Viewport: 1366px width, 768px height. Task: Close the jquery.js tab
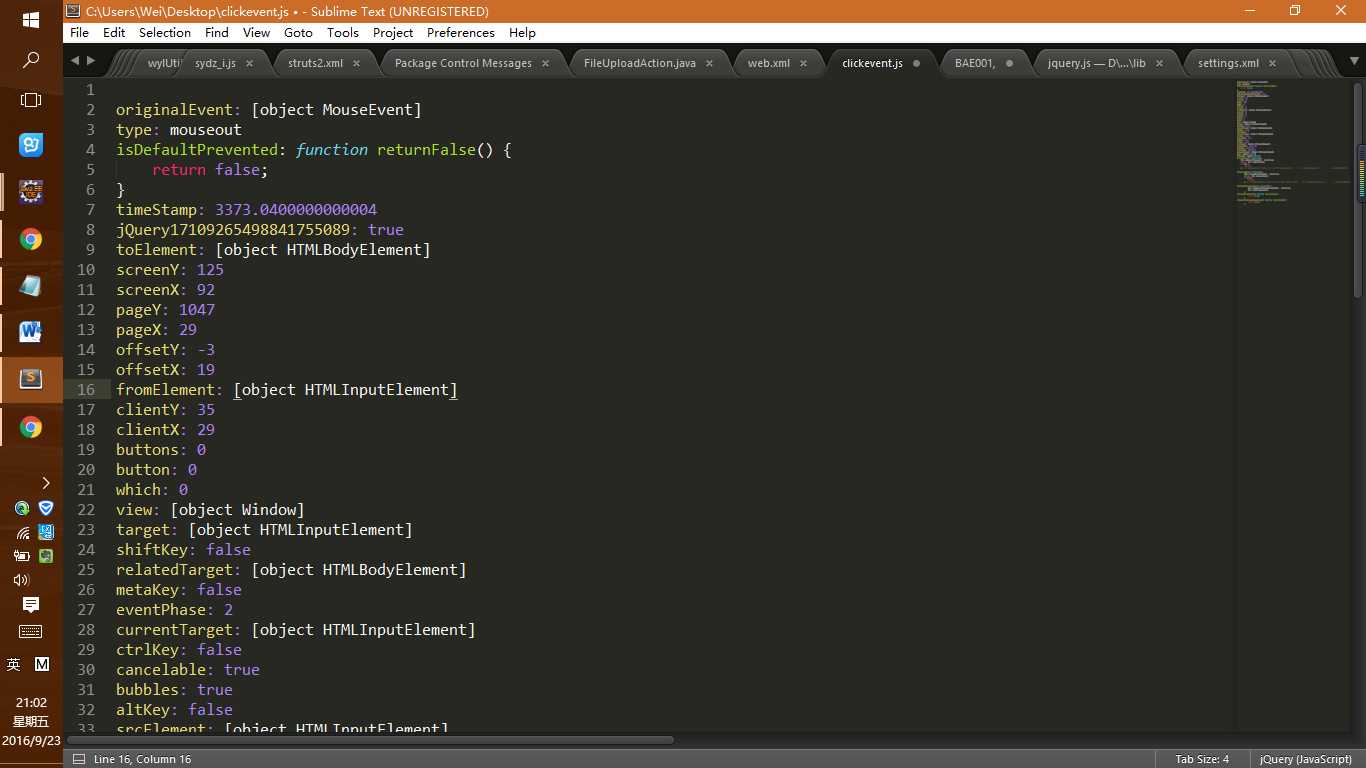[1159, 63]
